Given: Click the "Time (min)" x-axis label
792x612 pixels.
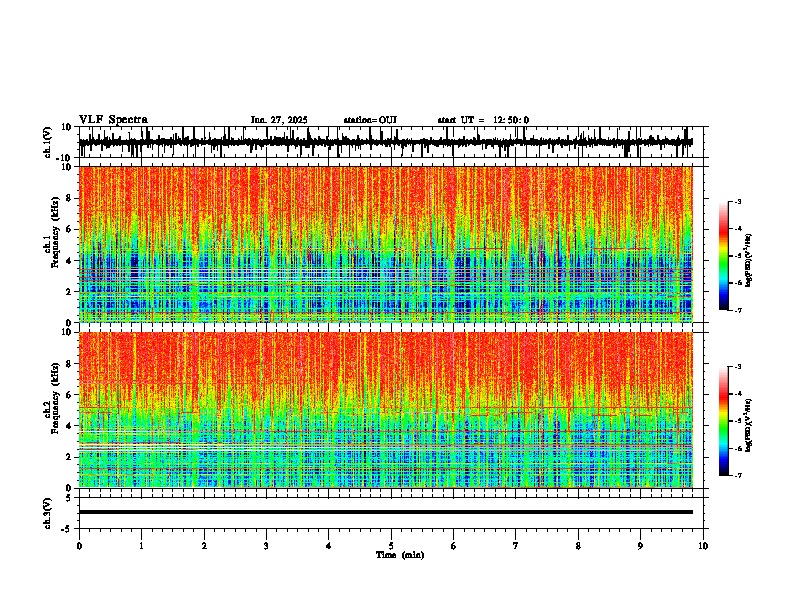Looking at the screenshot, I should click(400, 555).
